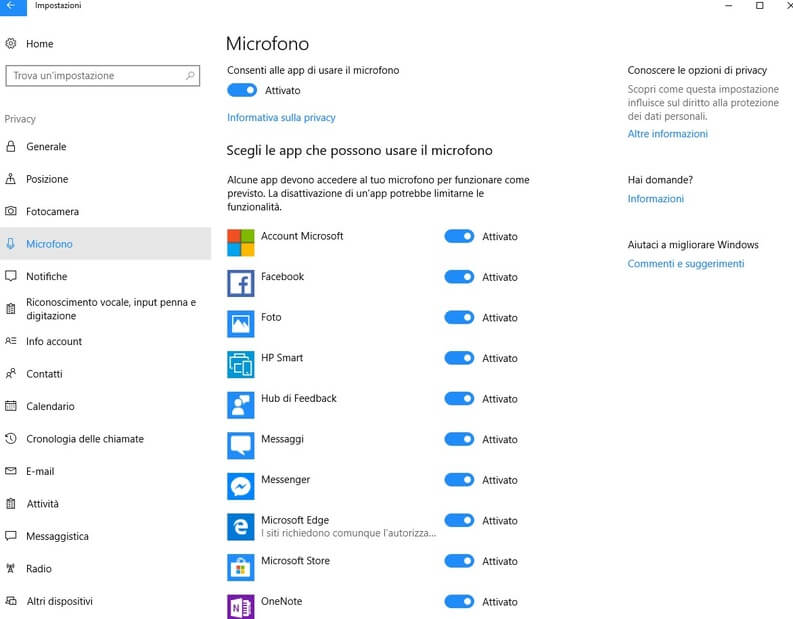Click the Foto app icon

(241, 324)
